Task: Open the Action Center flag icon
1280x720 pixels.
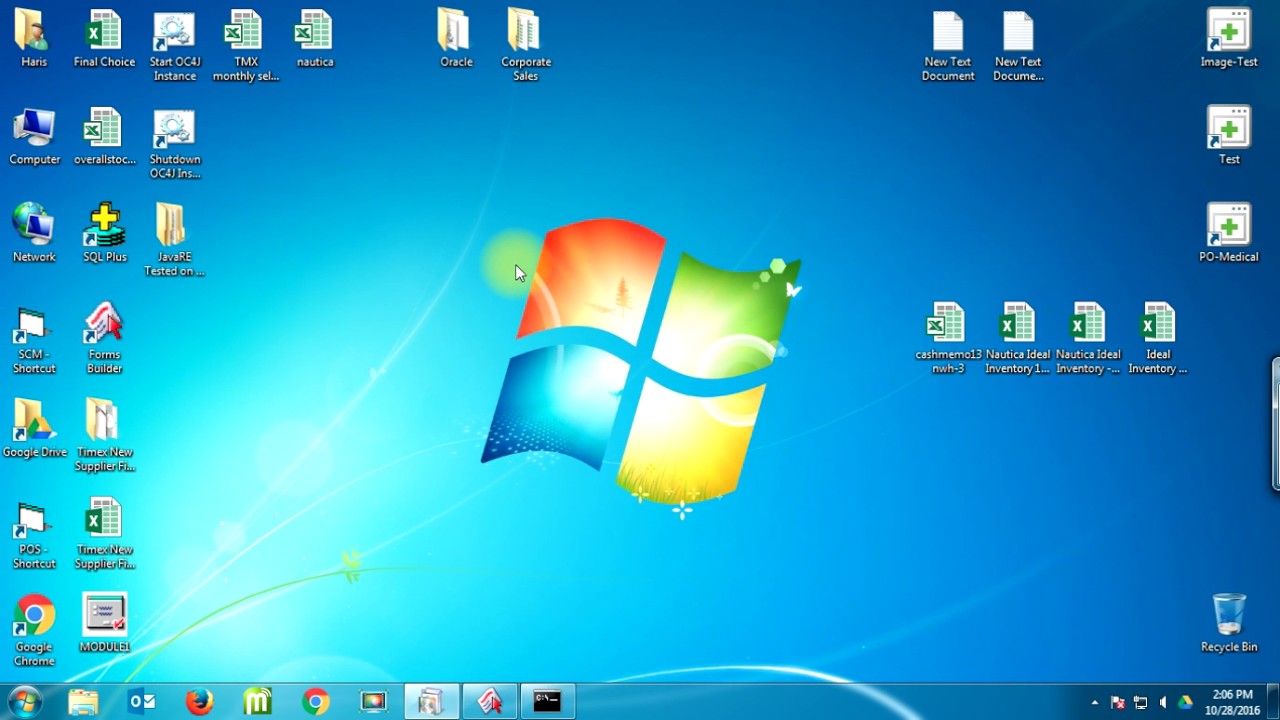Action: click(1118, 703)
